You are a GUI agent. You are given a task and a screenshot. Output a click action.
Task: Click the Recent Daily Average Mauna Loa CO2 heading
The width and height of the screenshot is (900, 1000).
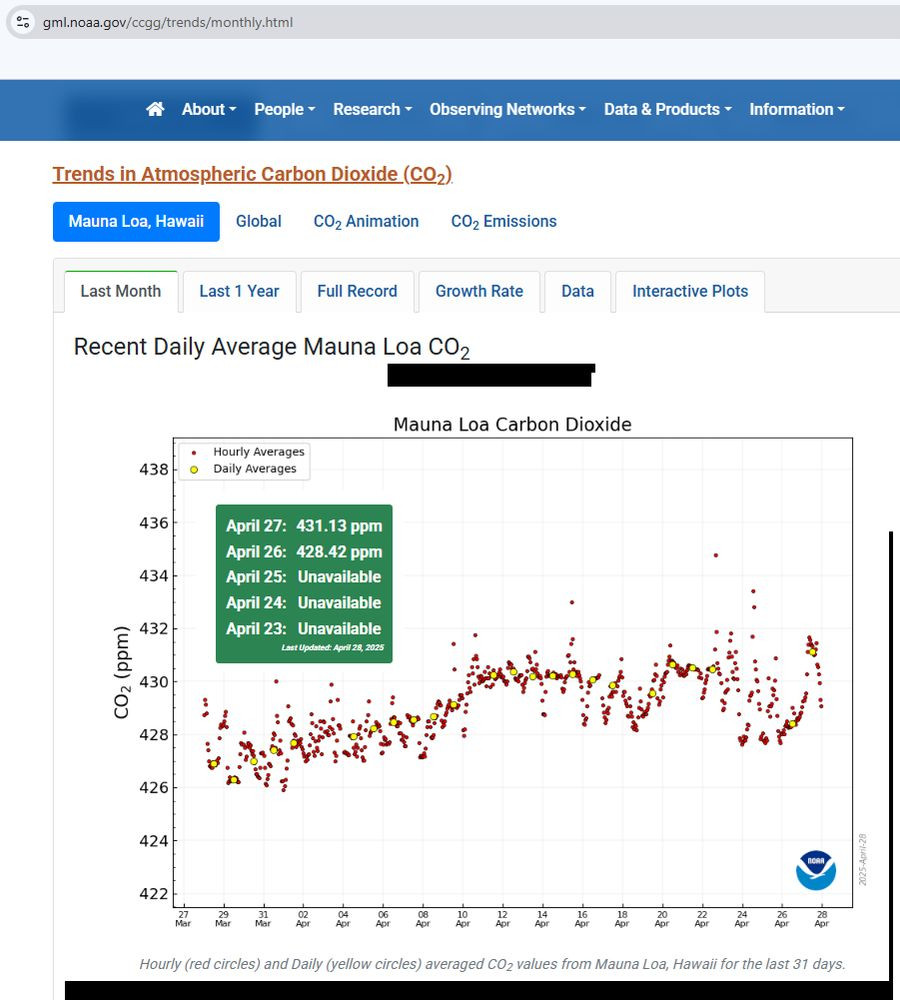(x=272, y=348)
